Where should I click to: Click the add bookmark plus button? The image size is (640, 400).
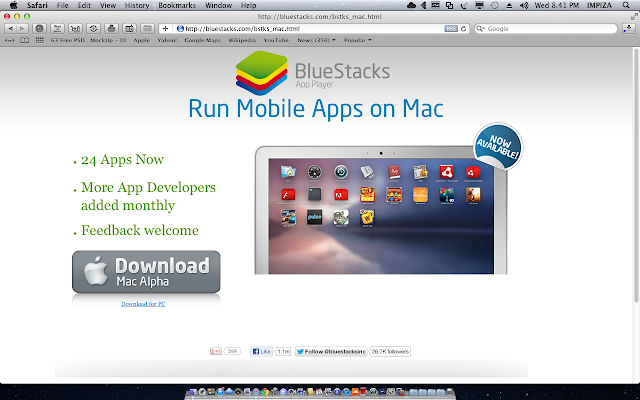pyautogui.click(x=165, y=29)
